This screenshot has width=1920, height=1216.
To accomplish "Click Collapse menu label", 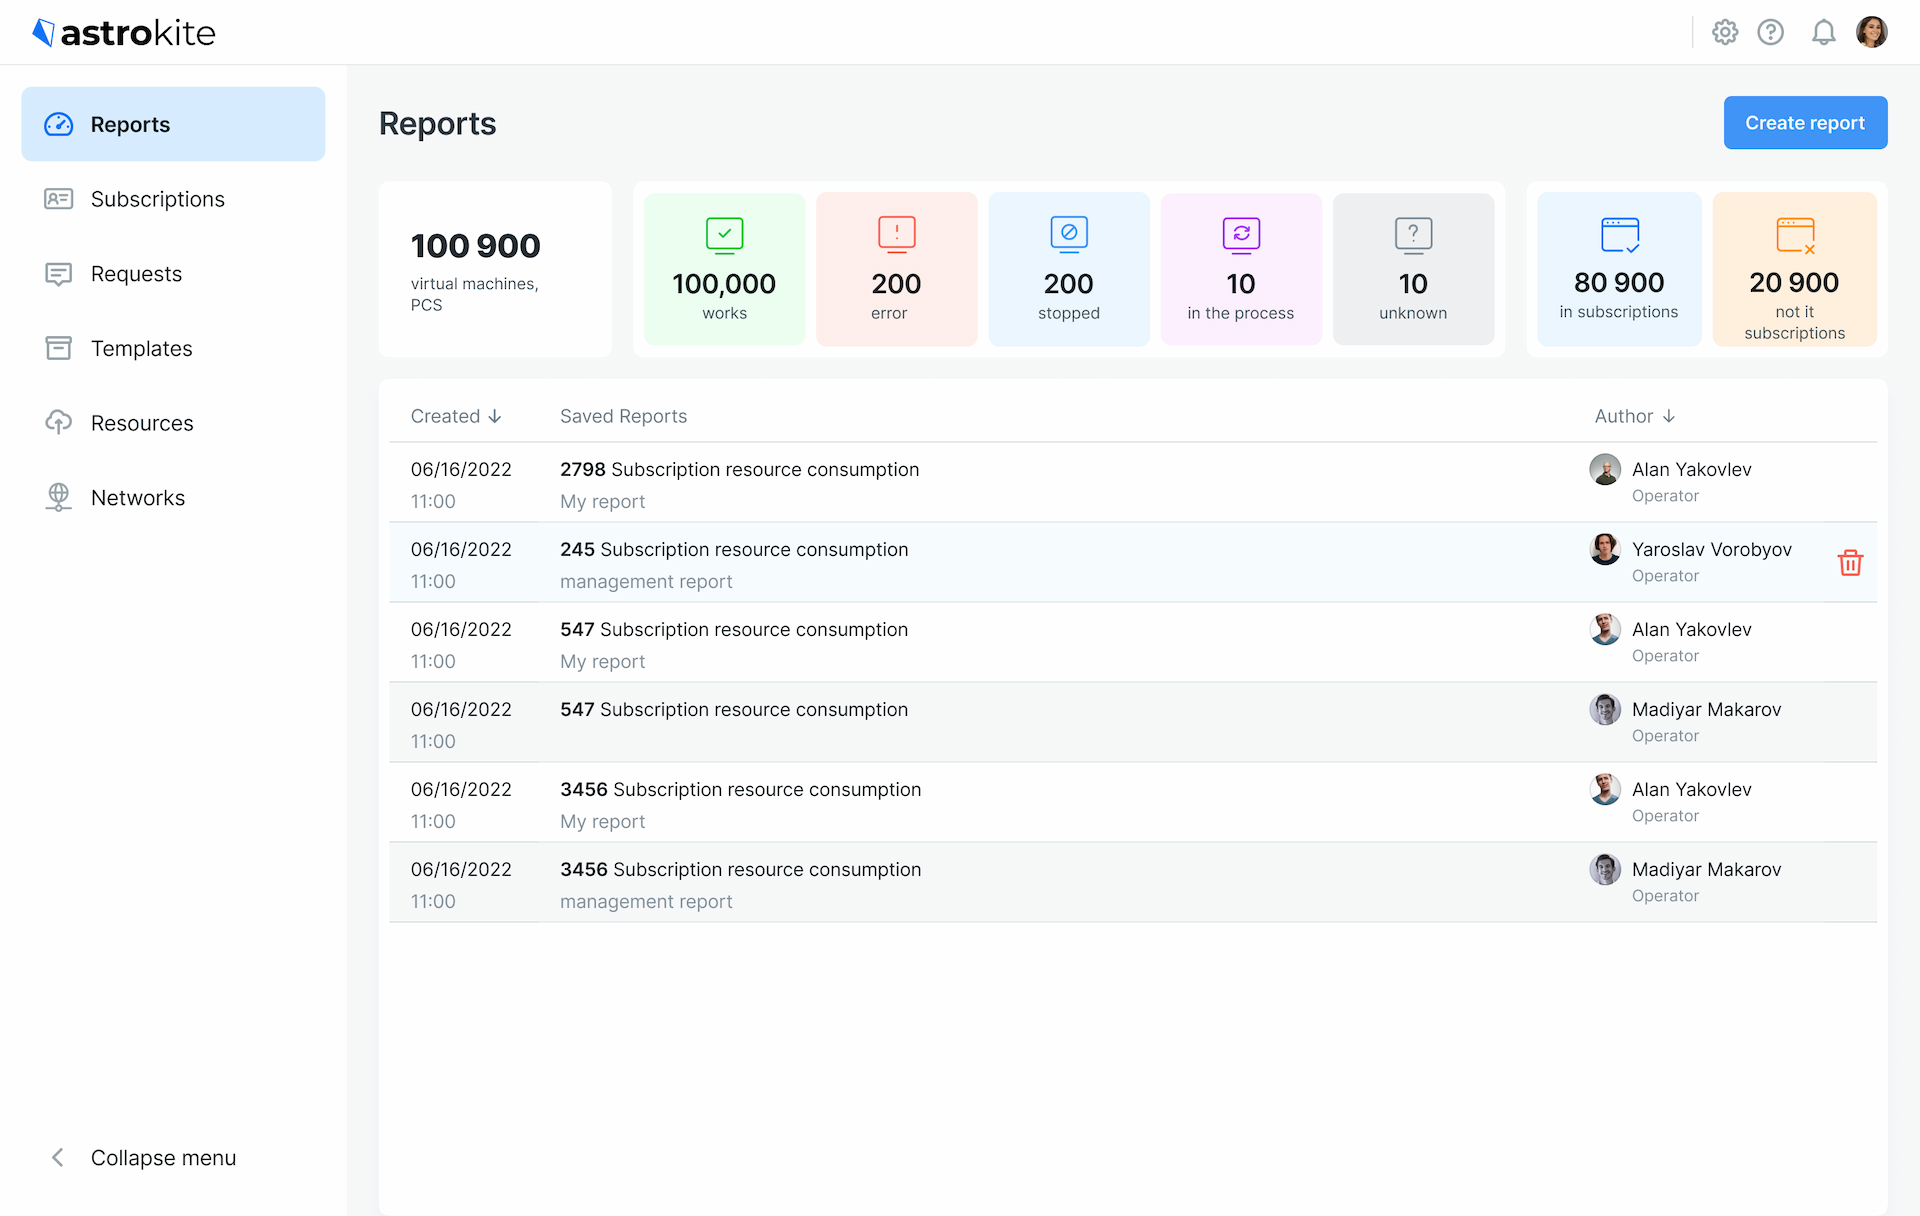I will pos(164,1157).
